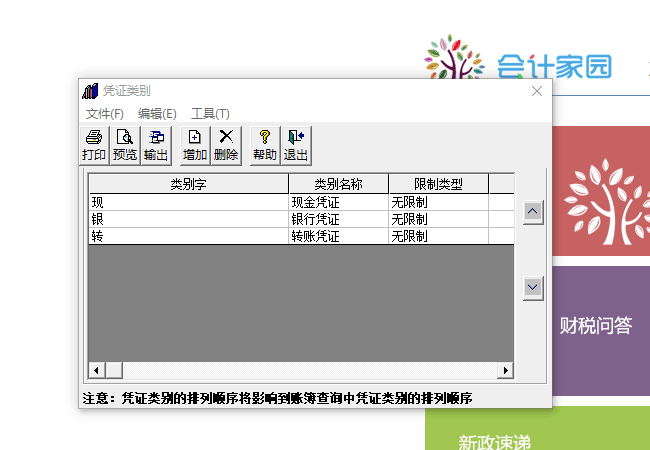Click 无限制 in the 银行凭证 row
The width and height of the screenshot is (650, 450).
(x=439, y=219)
